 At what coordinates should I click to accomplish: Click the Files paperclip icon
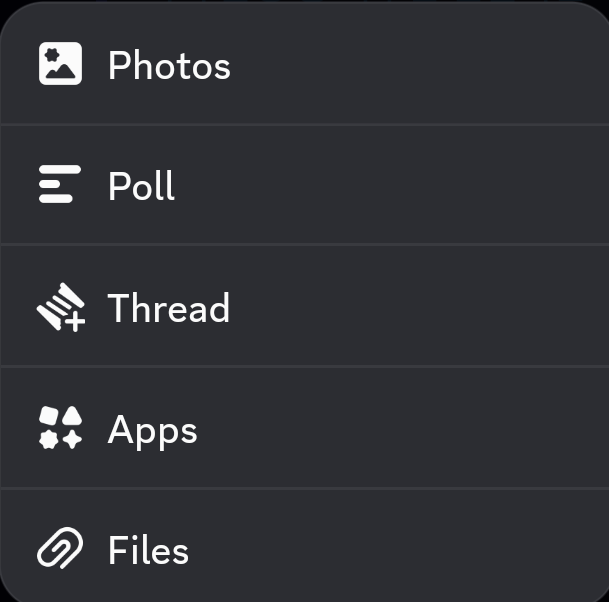pyautogui.click(x=60, y=548)
